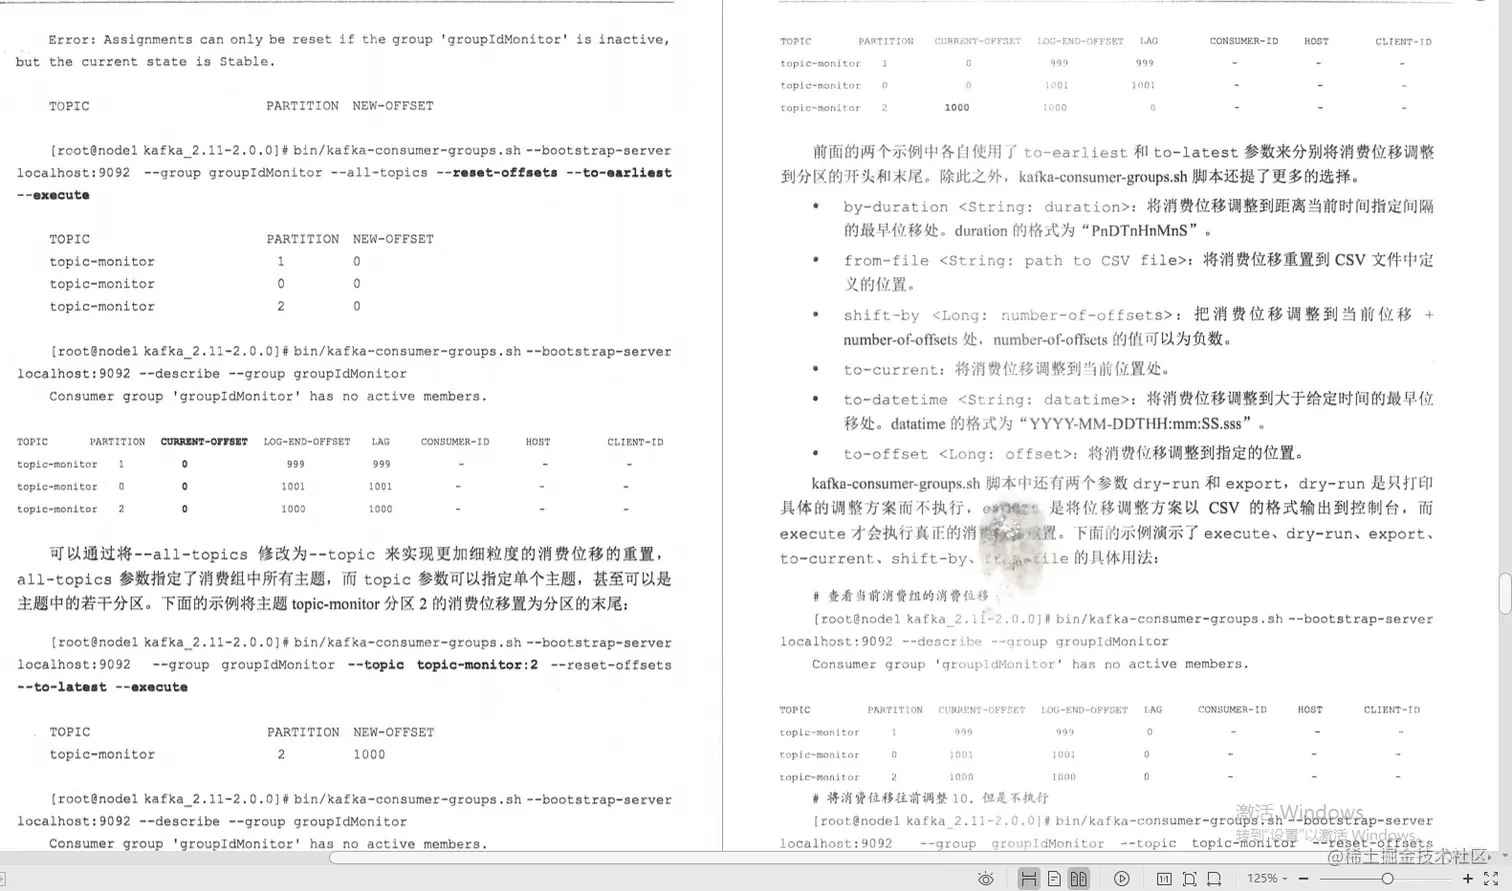The height and width of the screenshot is (891, 1512).
Task: Start the auto-play reading mode
Action: point(1122,878)
